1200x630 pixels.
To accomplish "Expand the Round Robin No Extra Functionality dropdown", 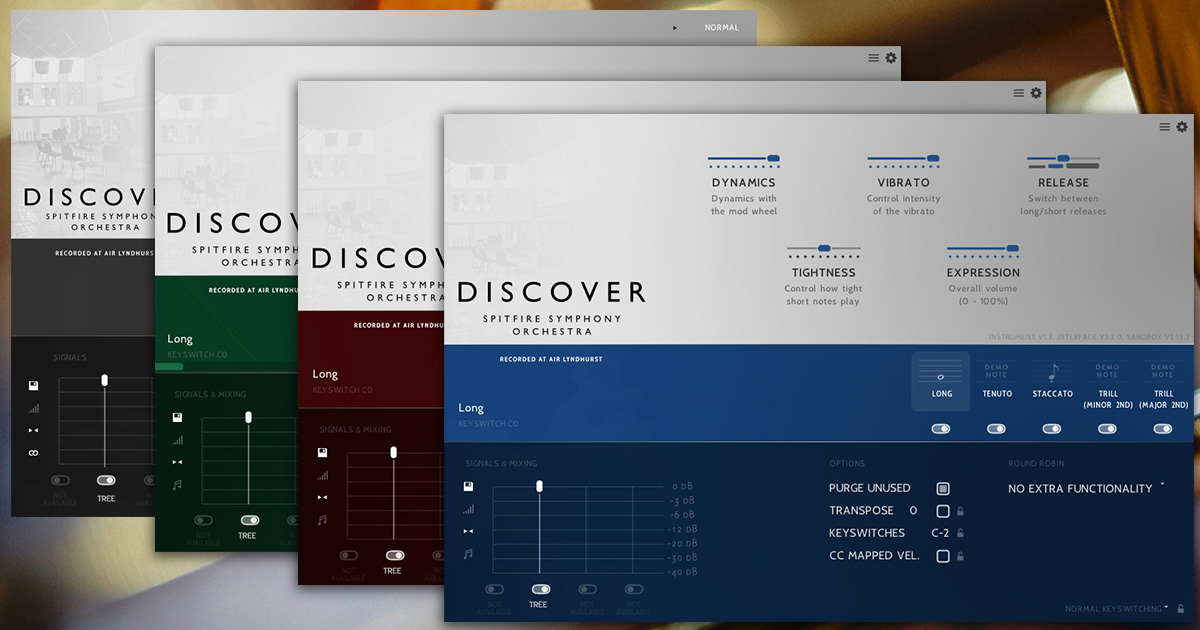I will [x=1086, y=488].
